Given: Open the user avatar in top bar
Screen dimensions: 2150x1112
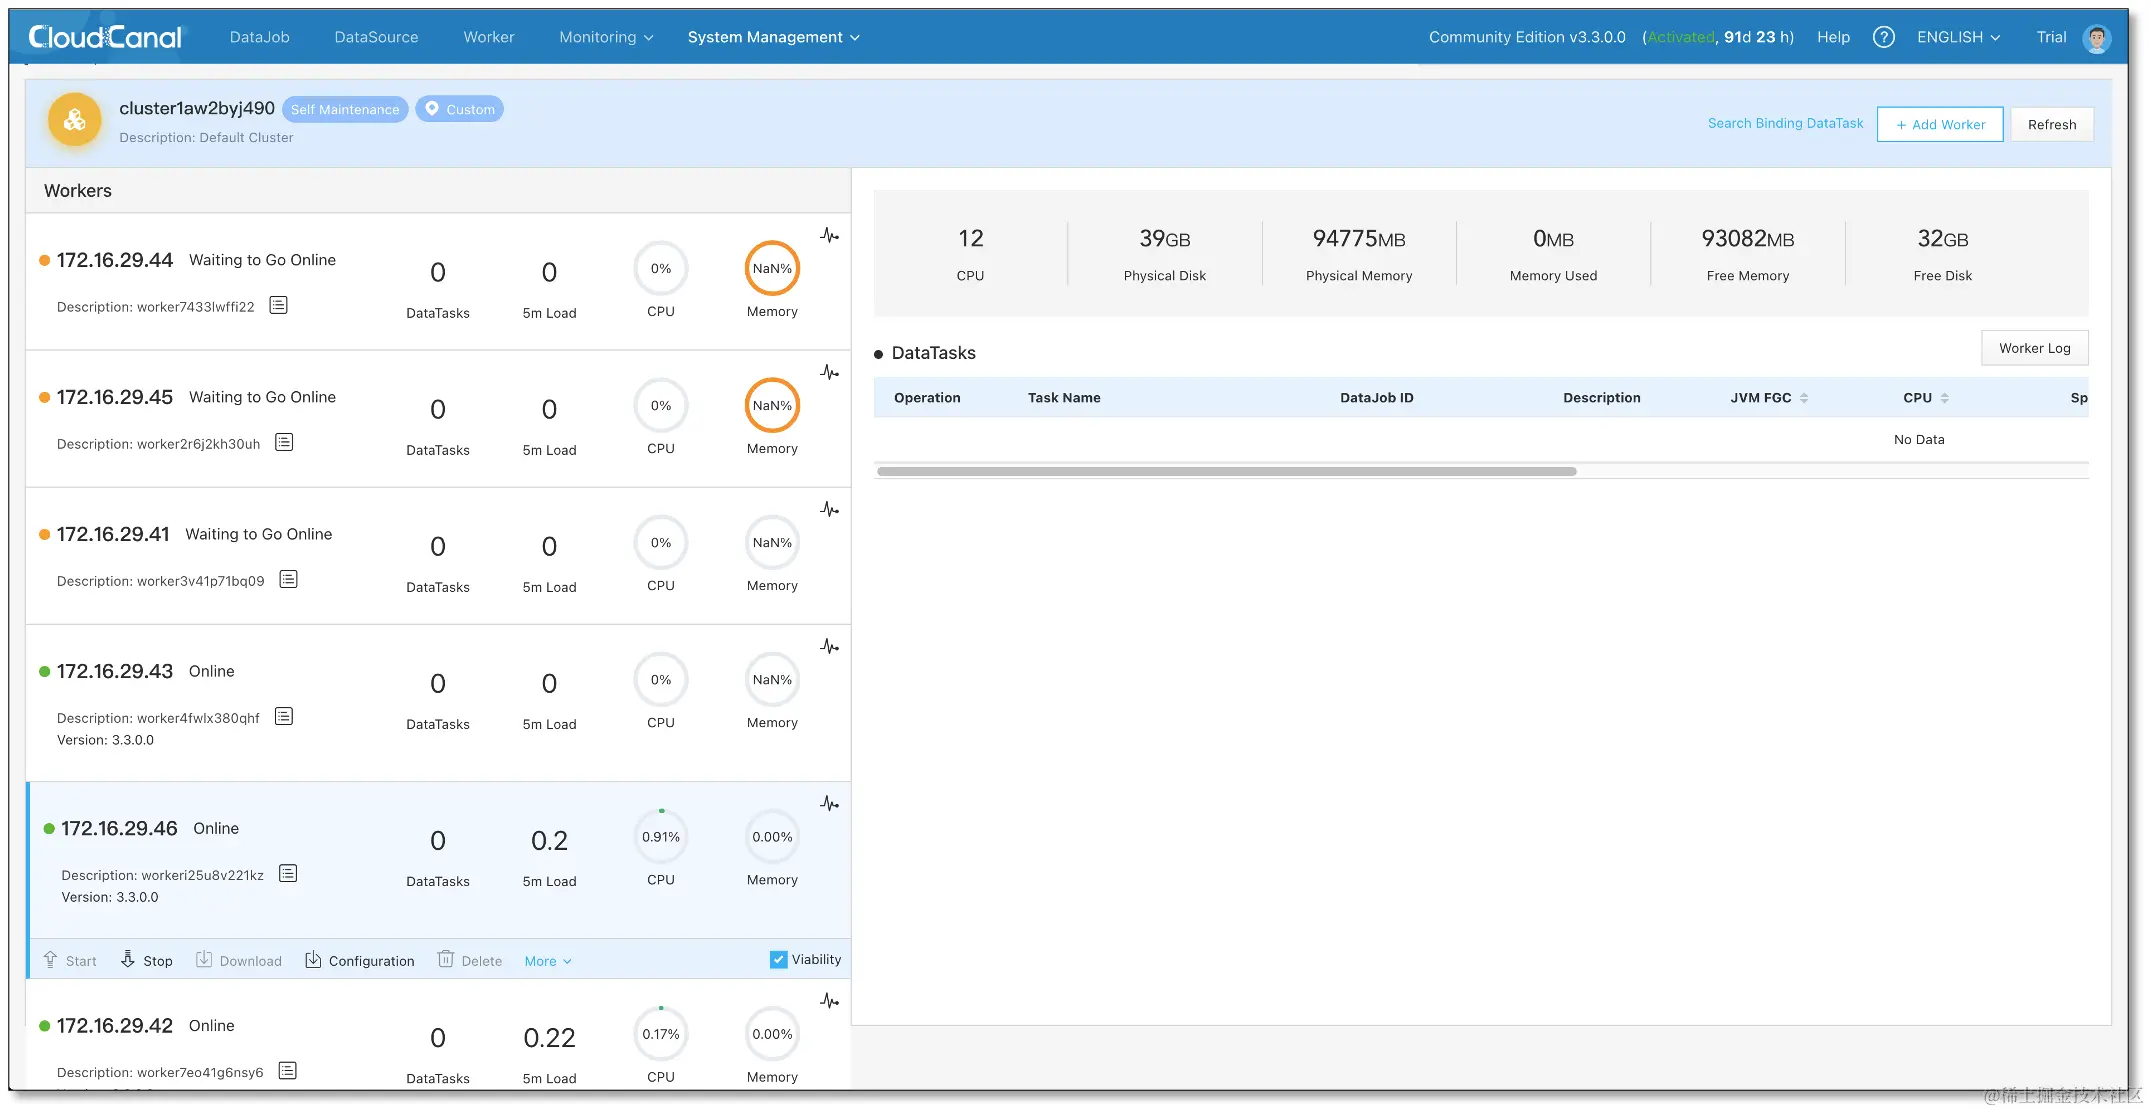Looking at the screenshot, I should click(x=2096, y=38).
